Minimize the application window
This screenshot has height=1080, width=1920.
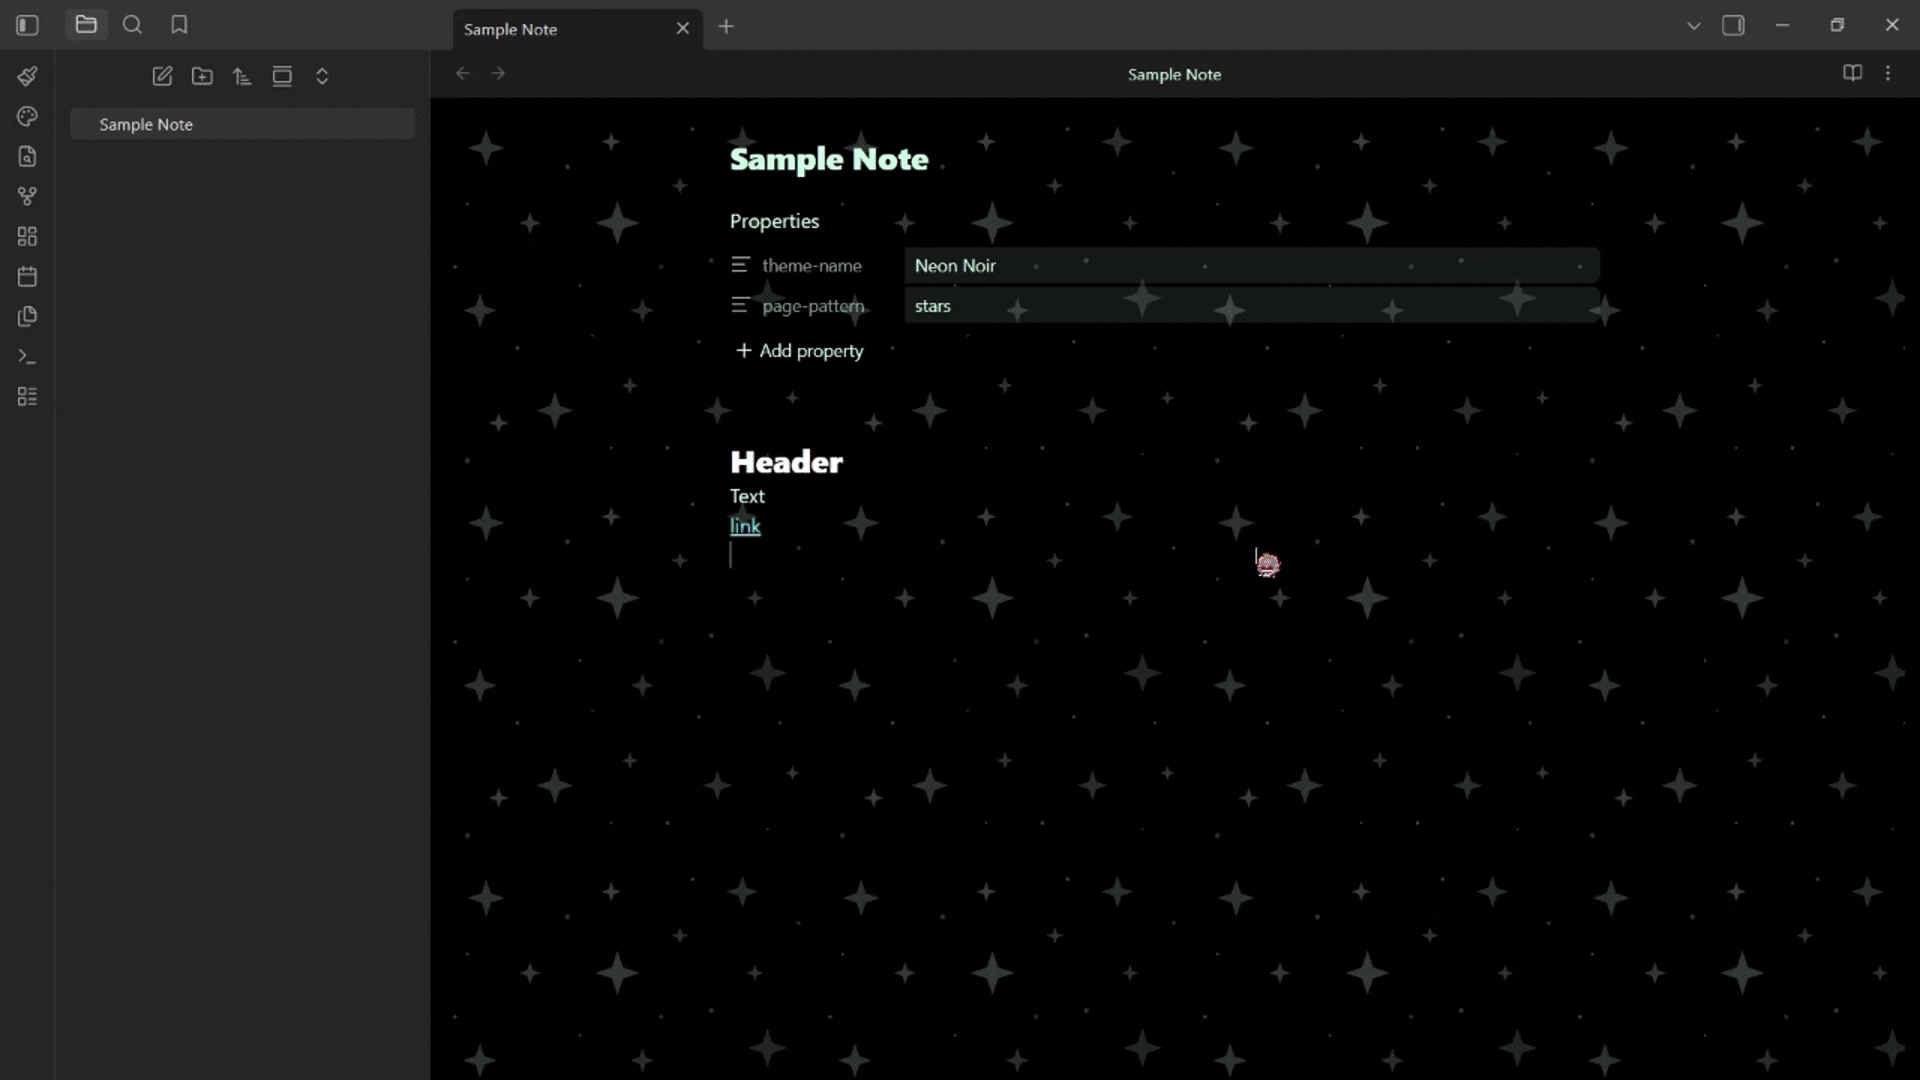pyautogui.click(x=1782, y=25)
